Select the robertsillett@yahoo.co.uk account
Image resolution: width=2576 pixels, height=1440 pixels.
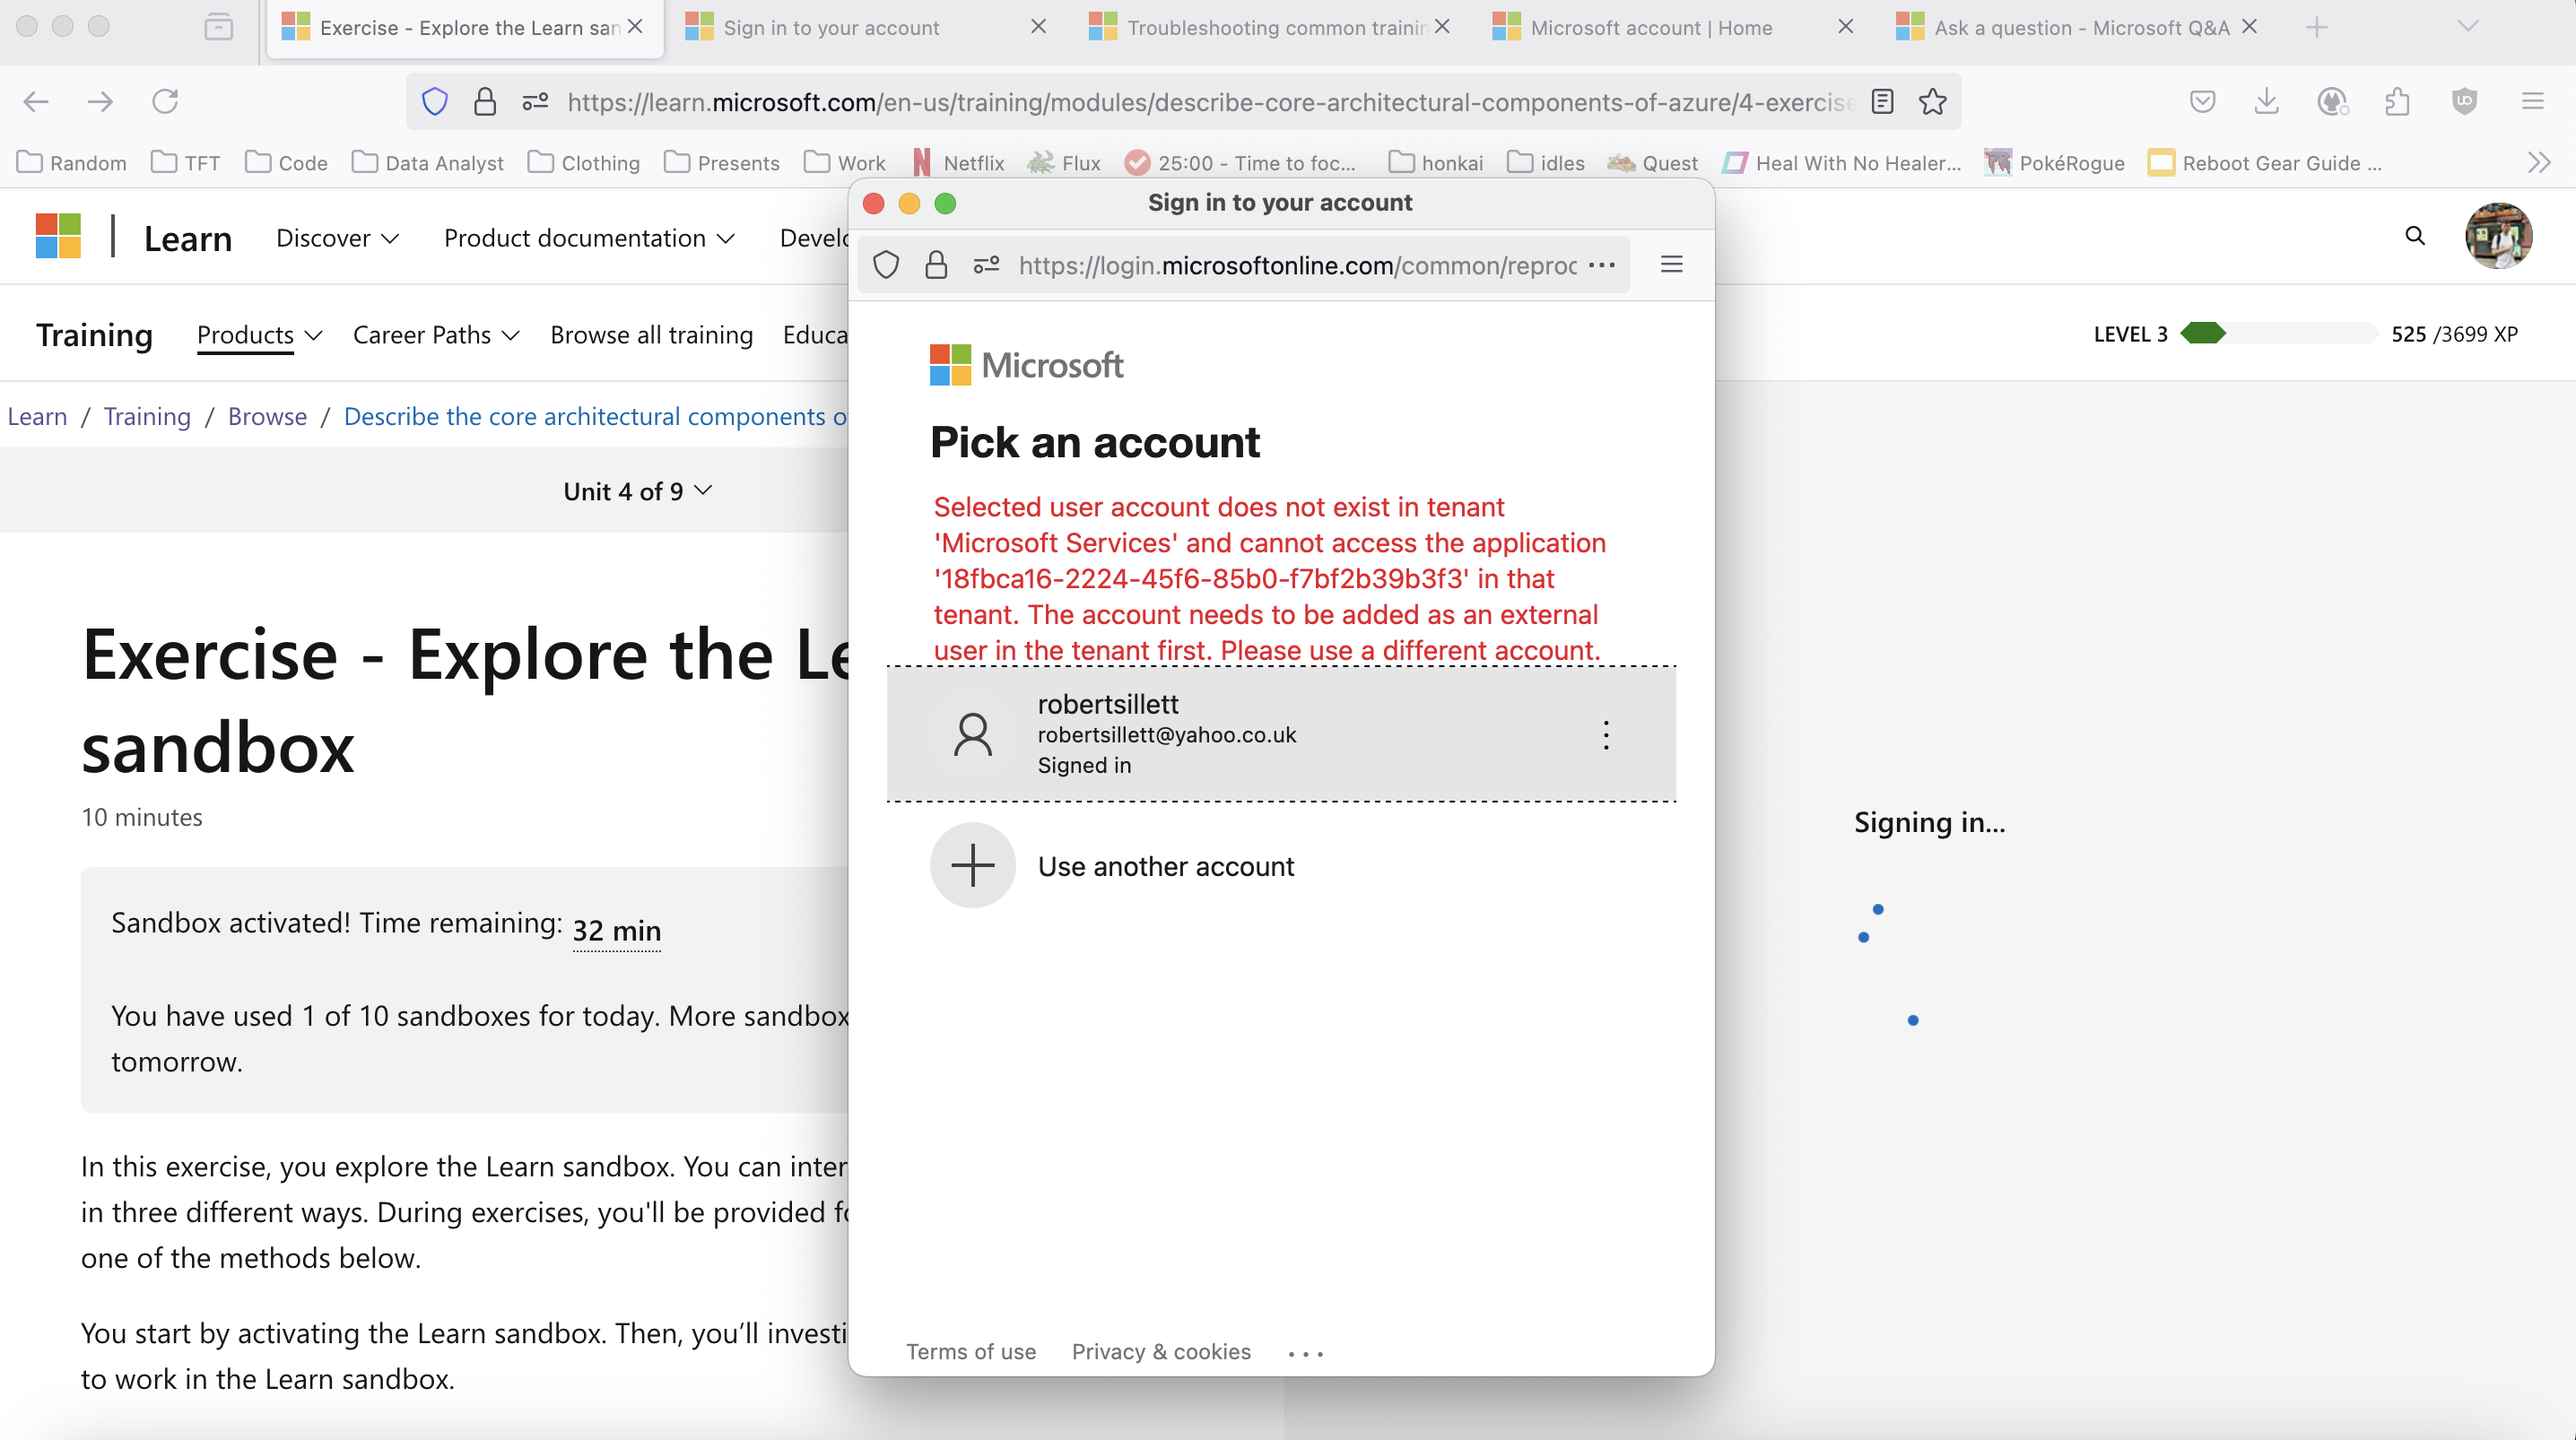tap(1281, 734)
